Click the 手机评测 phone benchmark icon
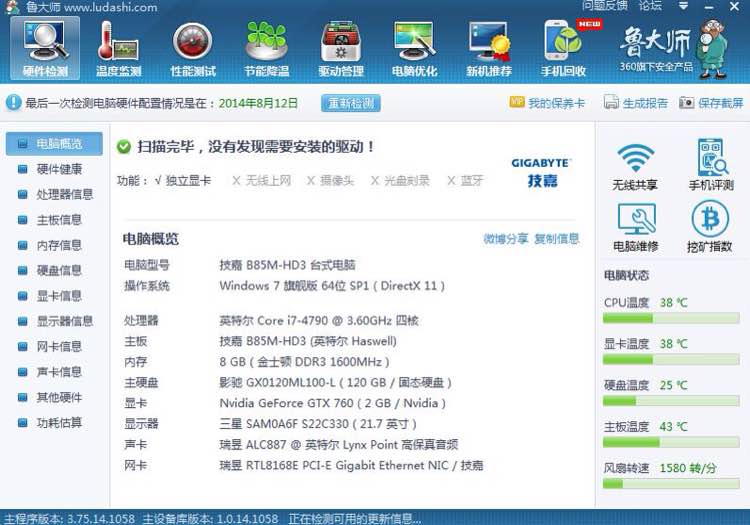 click(x=711, y=165)
